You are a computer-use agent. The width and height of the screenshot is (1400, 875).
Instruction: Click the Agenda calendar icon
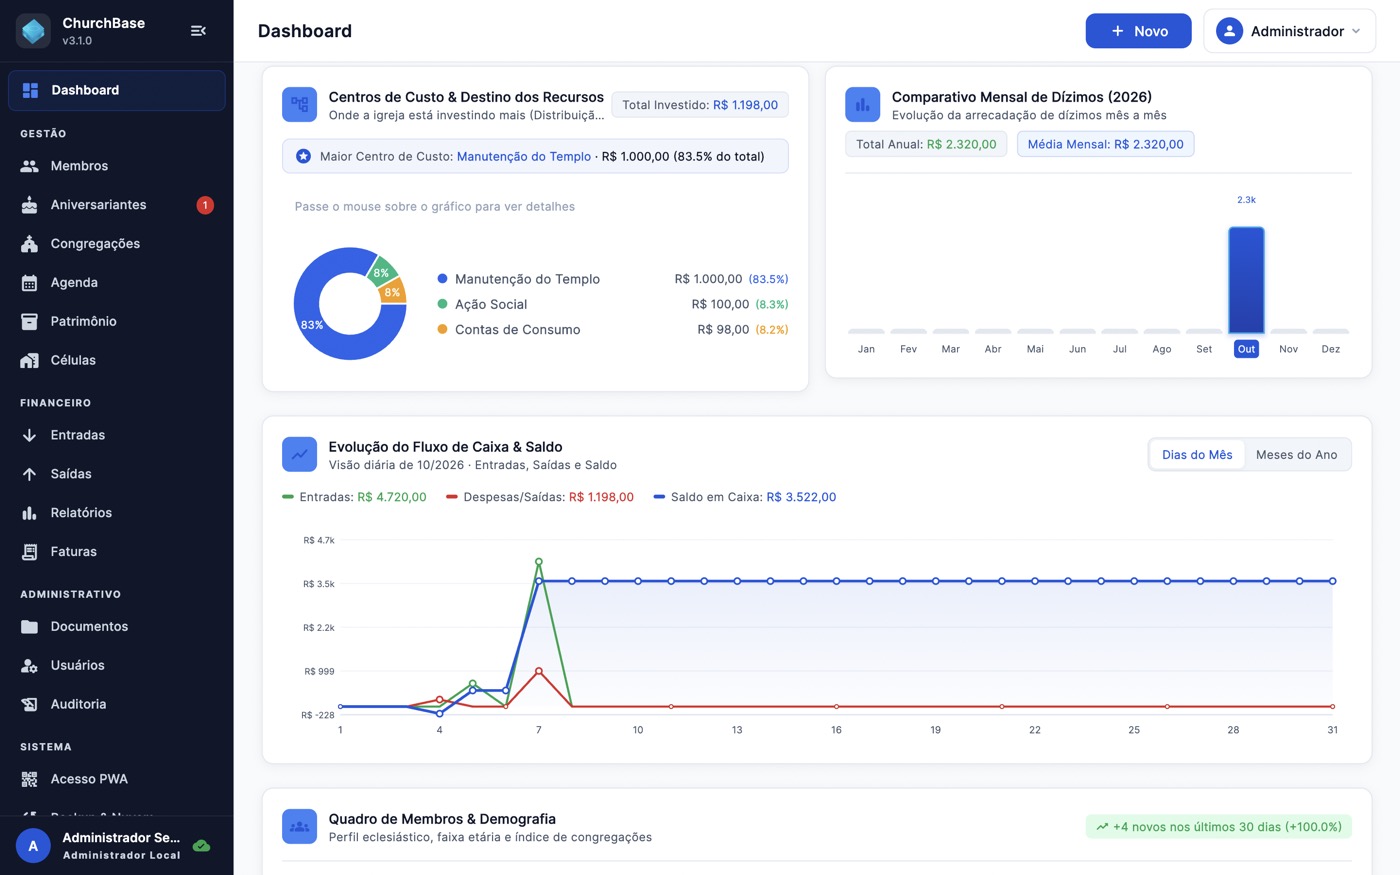tap(30, 283)
